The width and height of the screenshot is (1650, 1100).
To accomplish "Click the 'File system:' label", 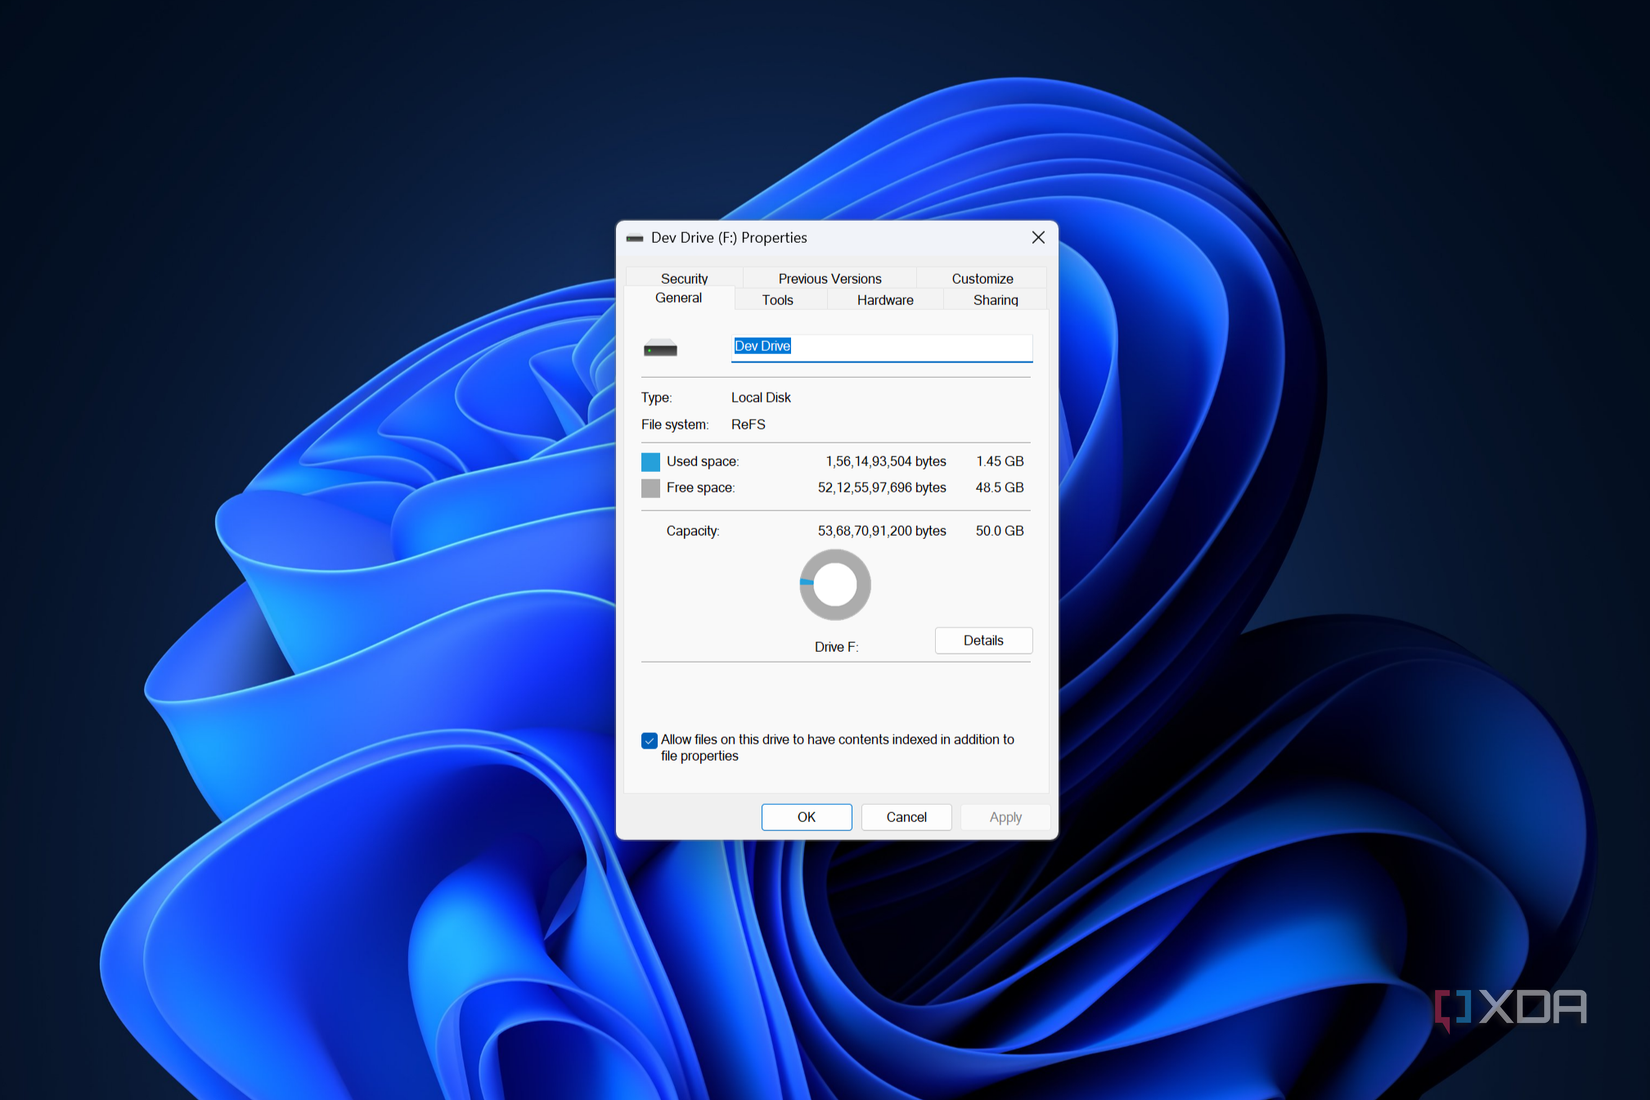I will coord(675,424).
